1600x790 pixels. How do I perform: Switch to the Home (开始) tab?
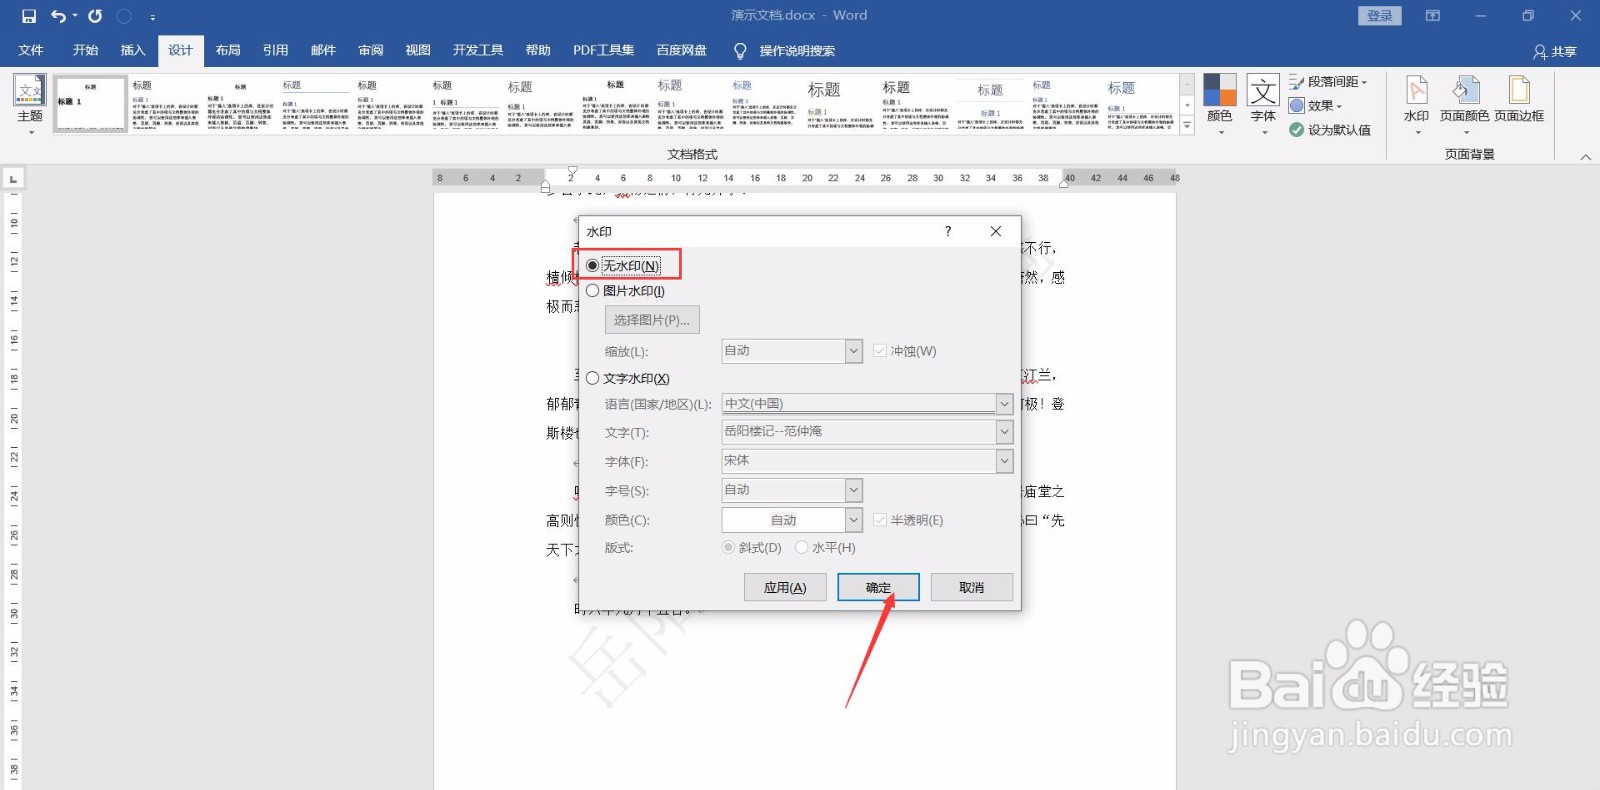[86, 51]
